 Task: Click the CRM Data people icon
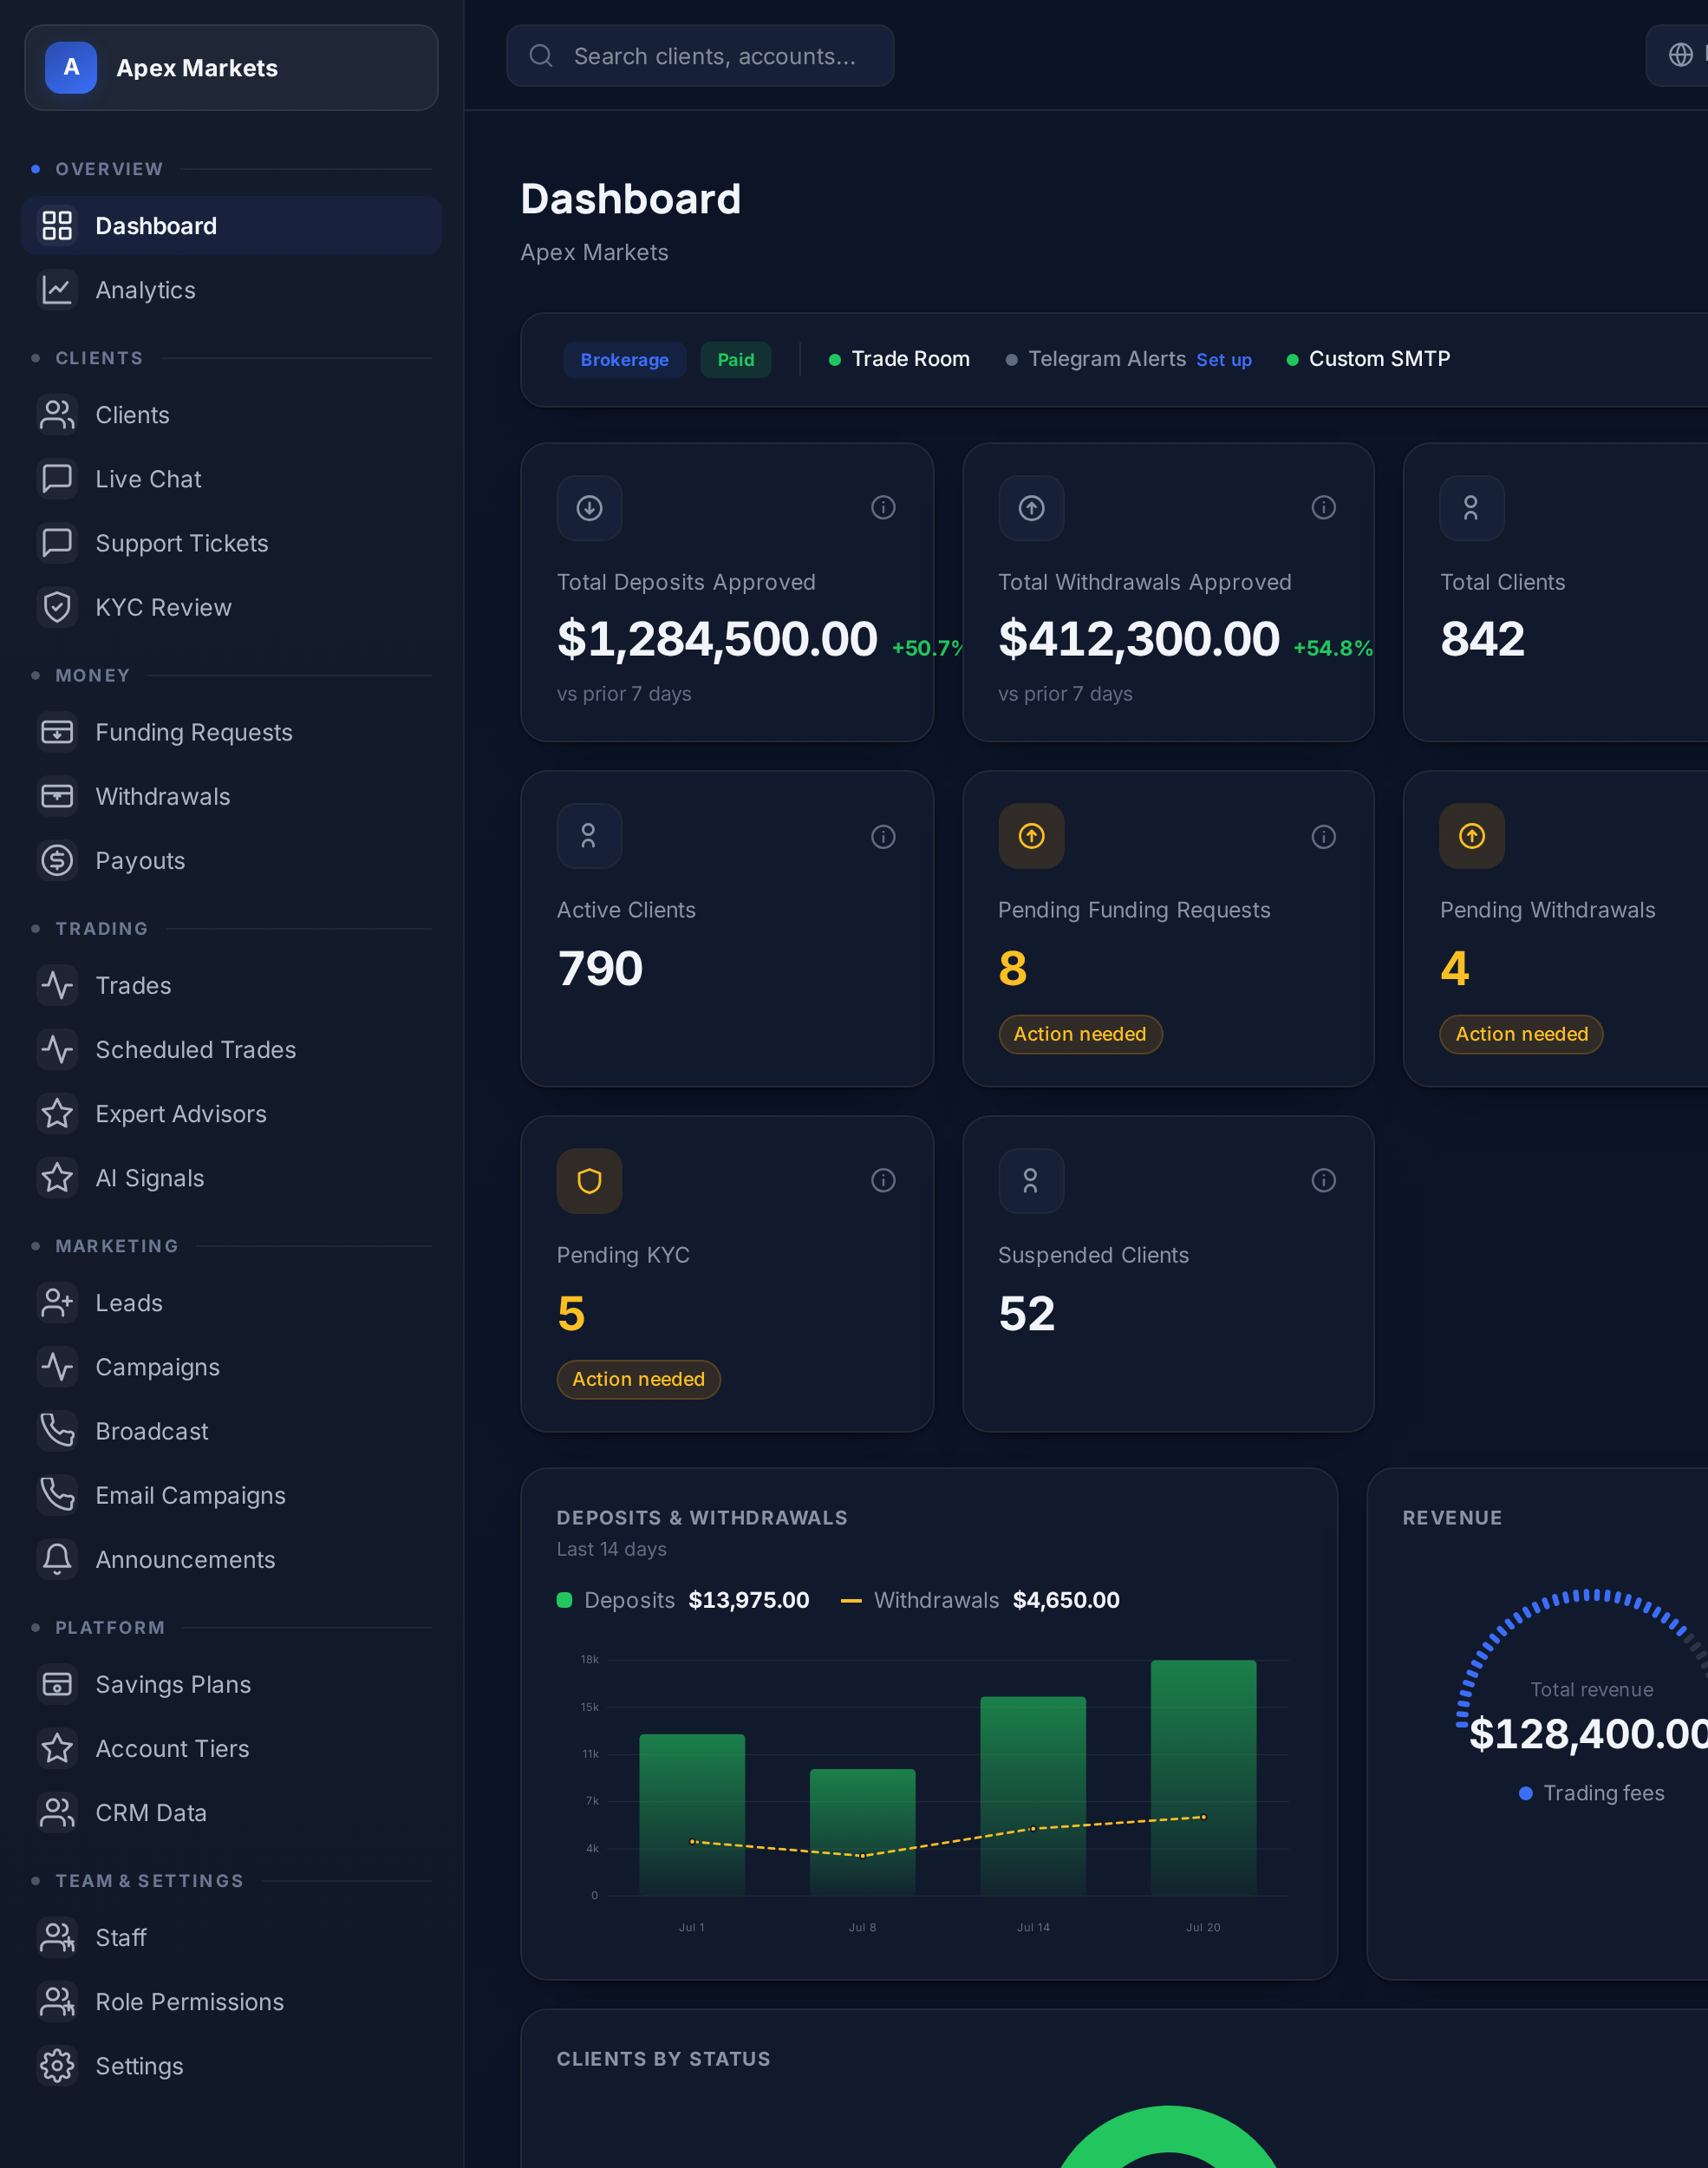[x=57, y=1812]
